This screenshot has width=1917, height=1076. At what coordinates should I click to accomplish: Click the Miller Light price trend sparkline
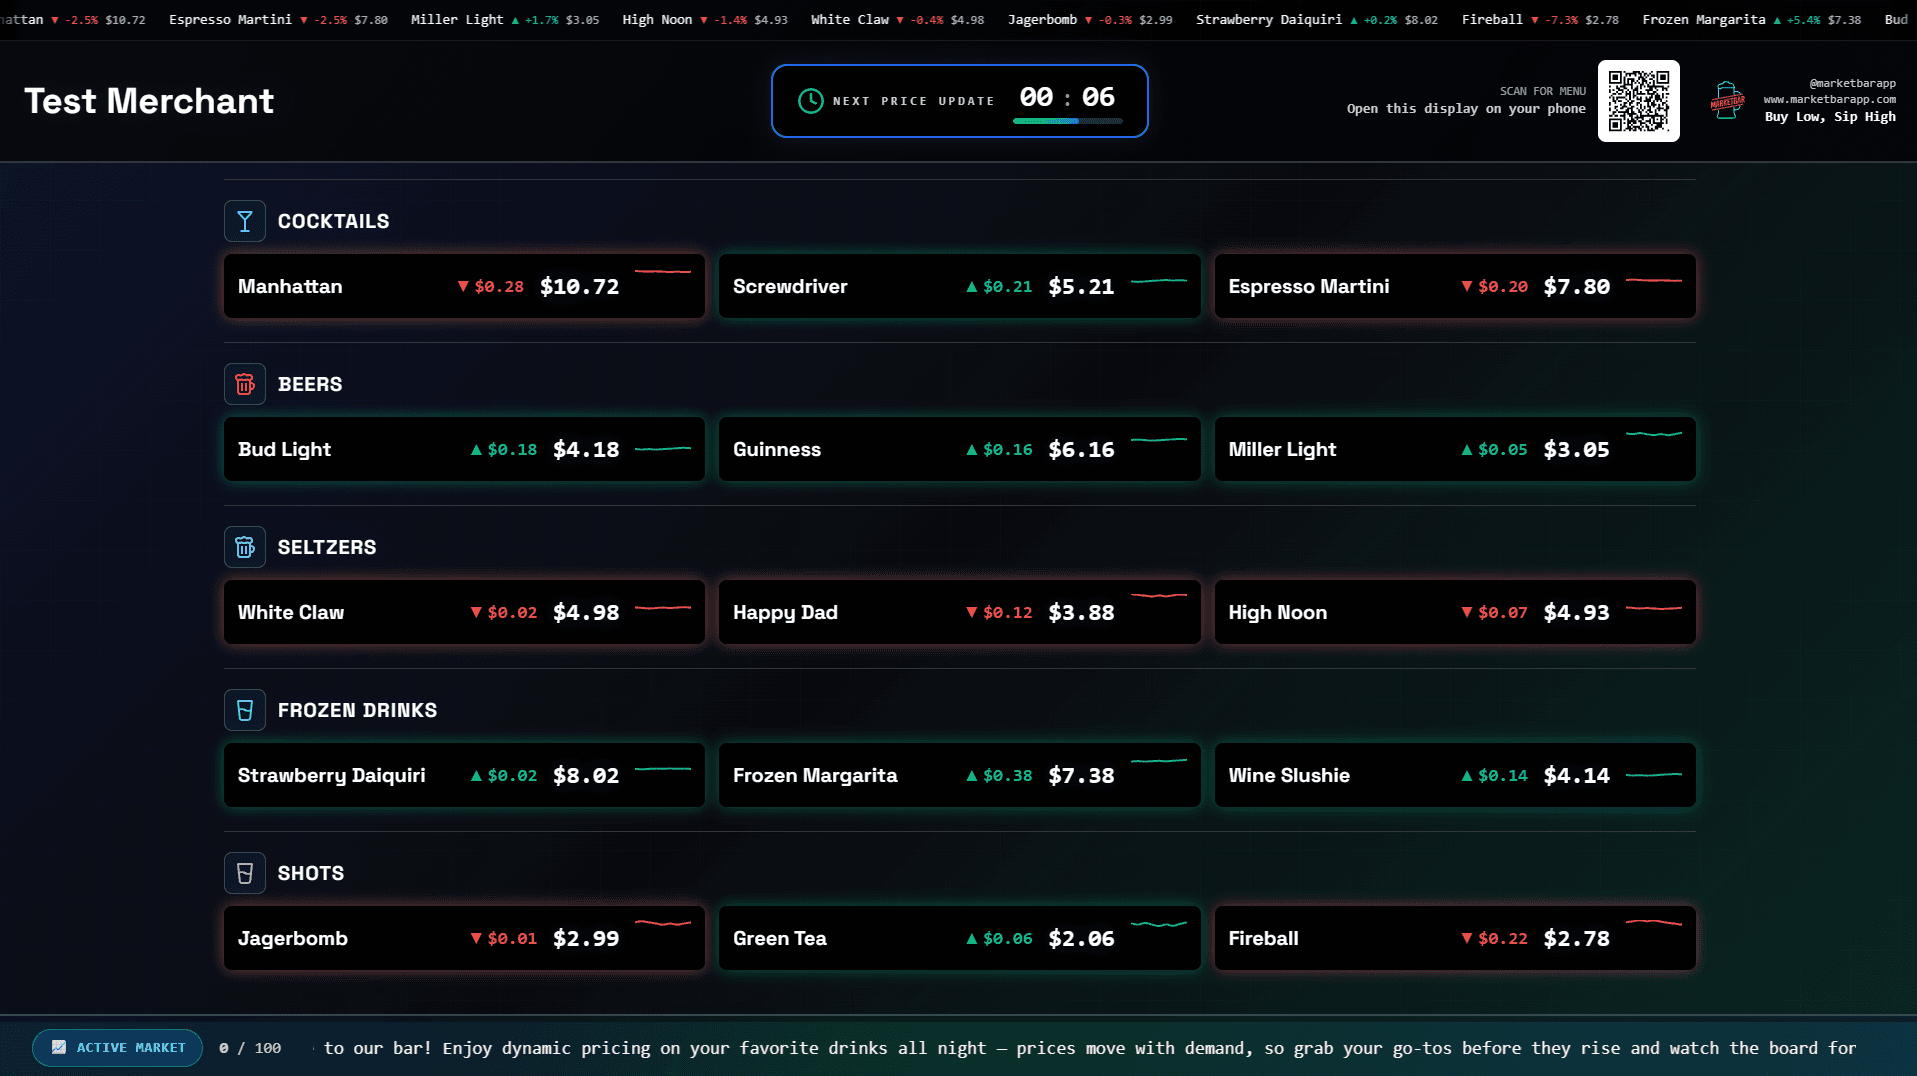click(1654, 434)
